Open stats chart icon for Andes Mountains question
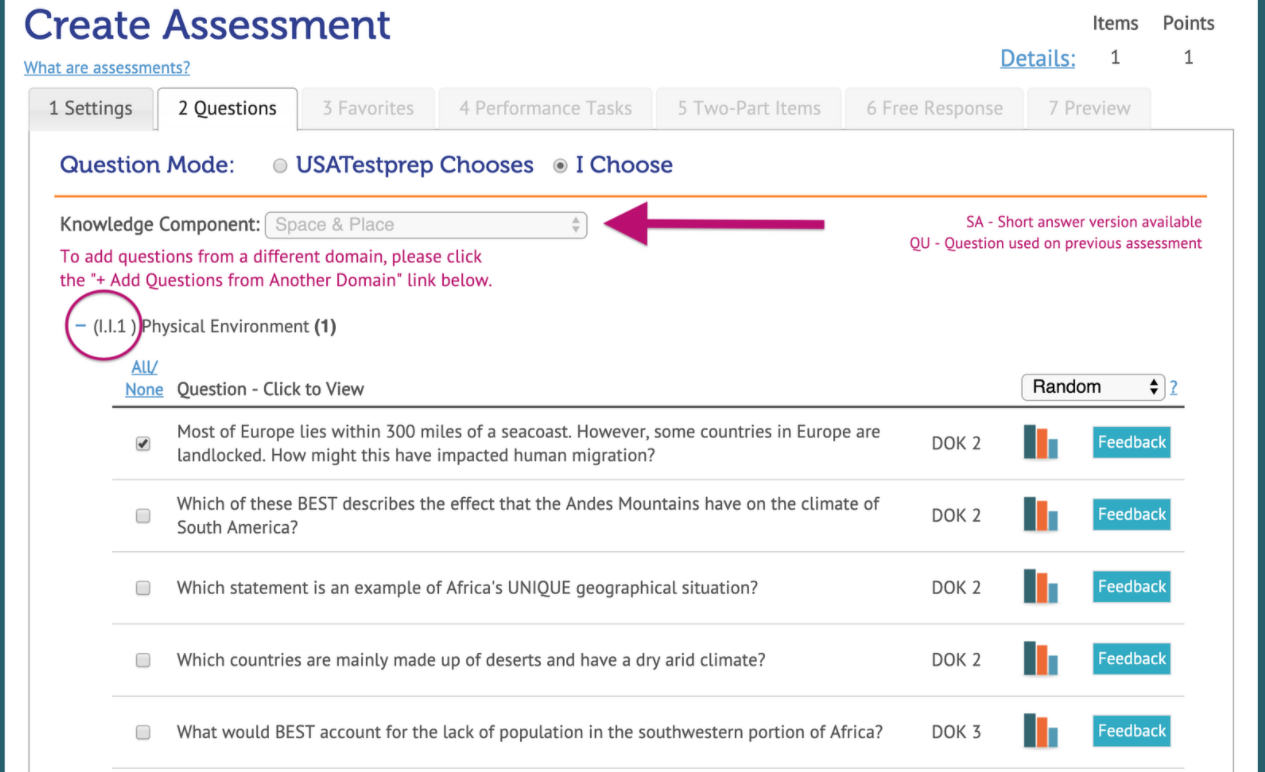Viewport: 1265px width, 772px height. [x=1041, y=514]
